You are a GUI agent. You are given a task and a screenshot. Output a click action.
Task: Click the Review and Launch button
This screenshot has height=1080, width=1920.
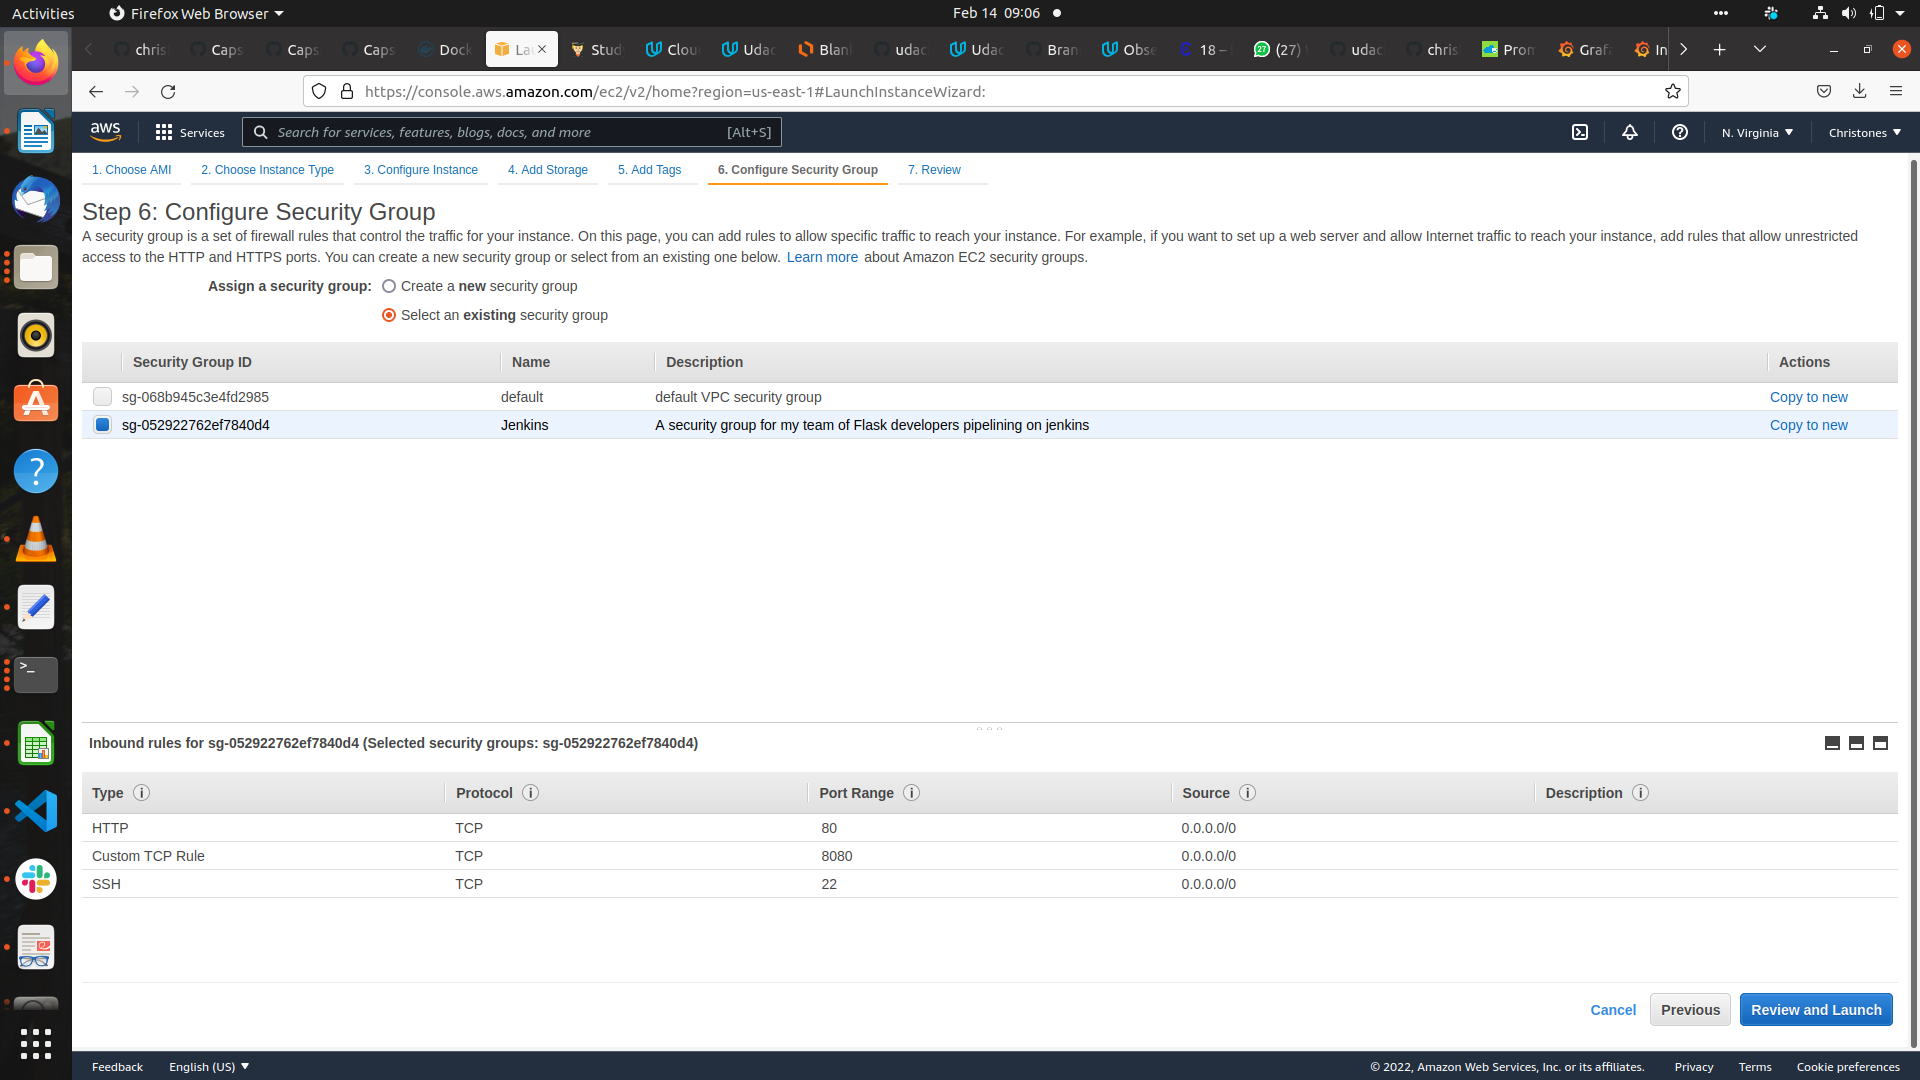[x=1816, y=1010]
